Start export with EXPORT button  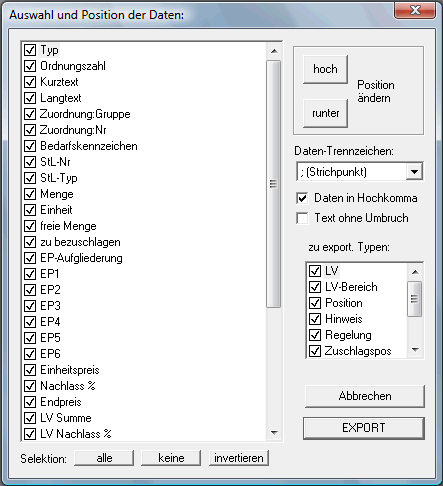(x=364, y=428)
